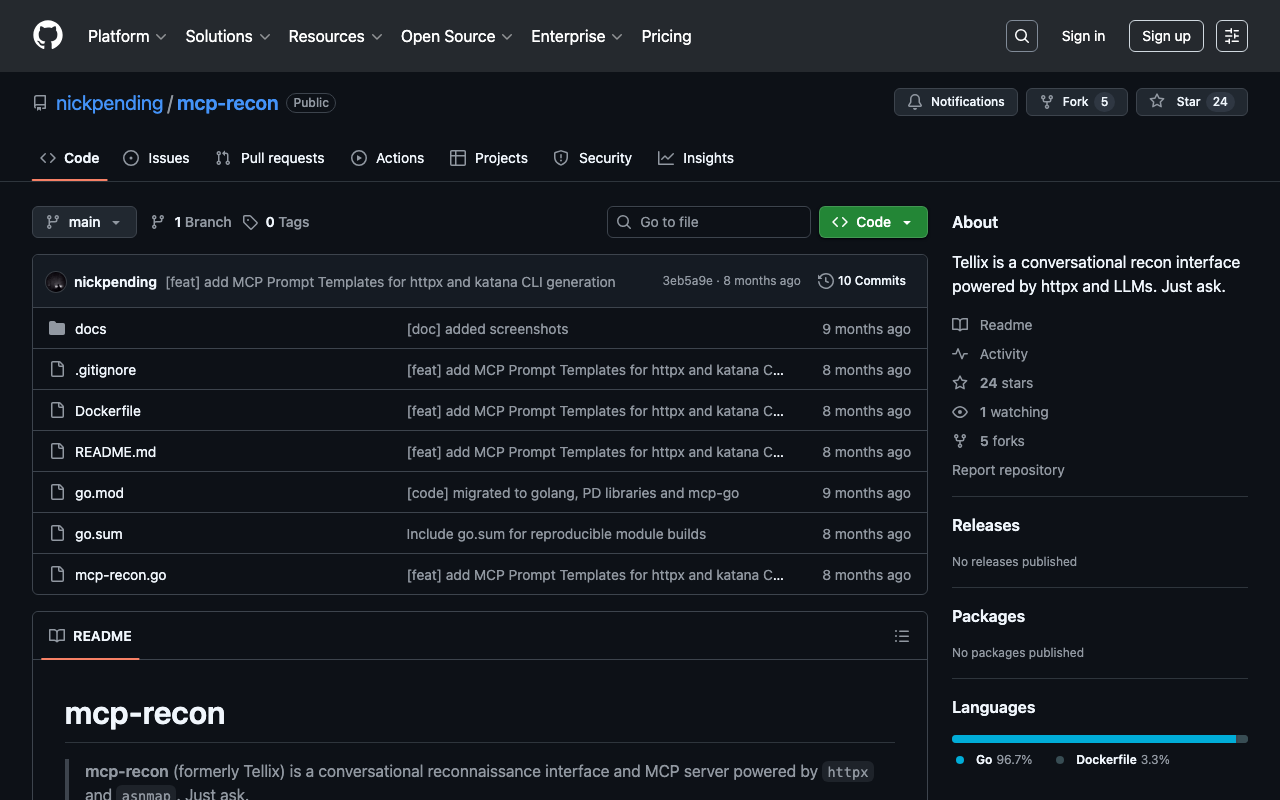Open the Platform navigation menu
The width and height of the screenshot is (1280, 800).
[127, 36]
